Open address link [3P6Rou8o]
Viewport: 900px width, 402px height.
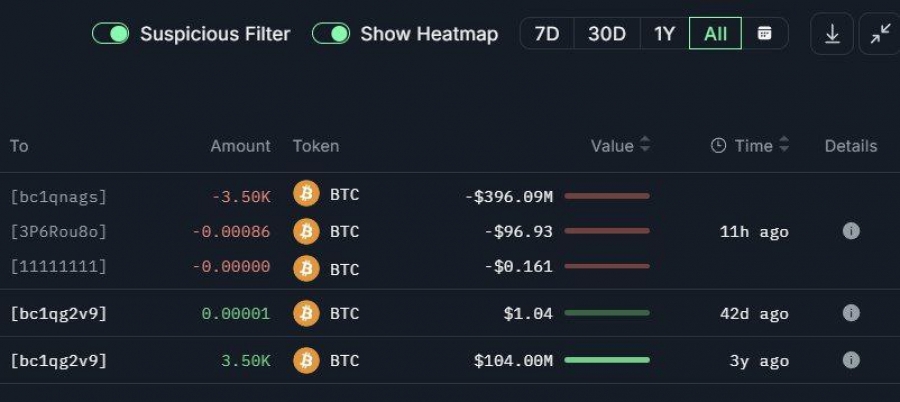[x=58, y=232]
